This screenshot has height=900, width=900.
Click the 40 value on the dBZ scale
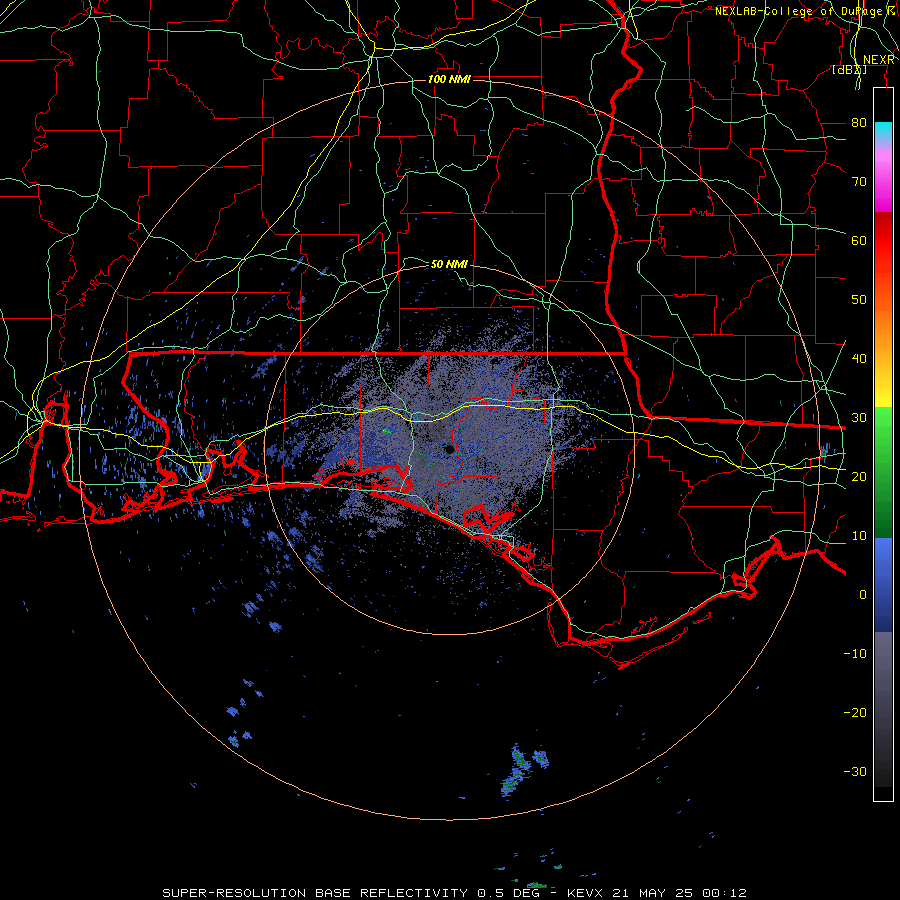tap(859, 359)
